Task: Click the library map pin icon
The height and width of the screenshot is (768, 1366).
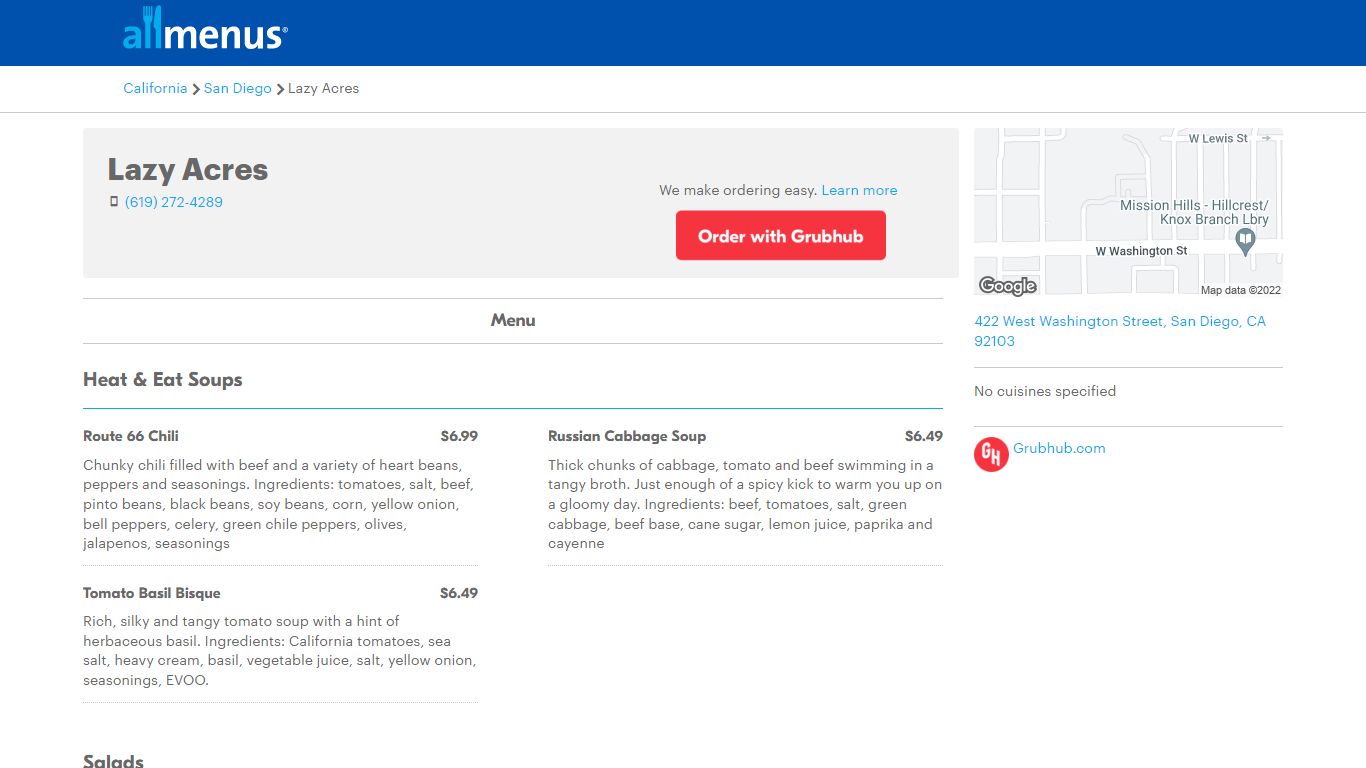Action: tap(1245, 241)
